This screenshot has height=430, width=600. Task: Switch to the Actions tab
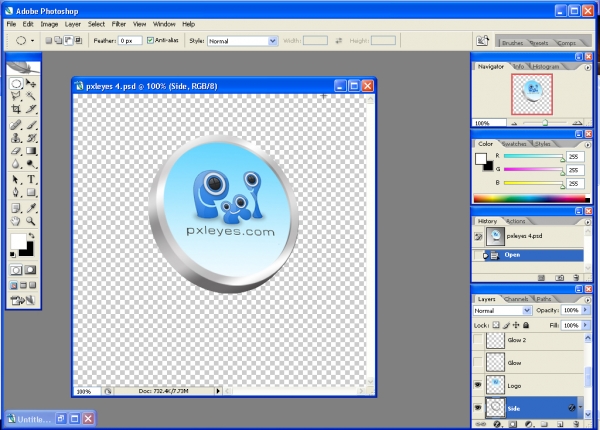[515, 221]
